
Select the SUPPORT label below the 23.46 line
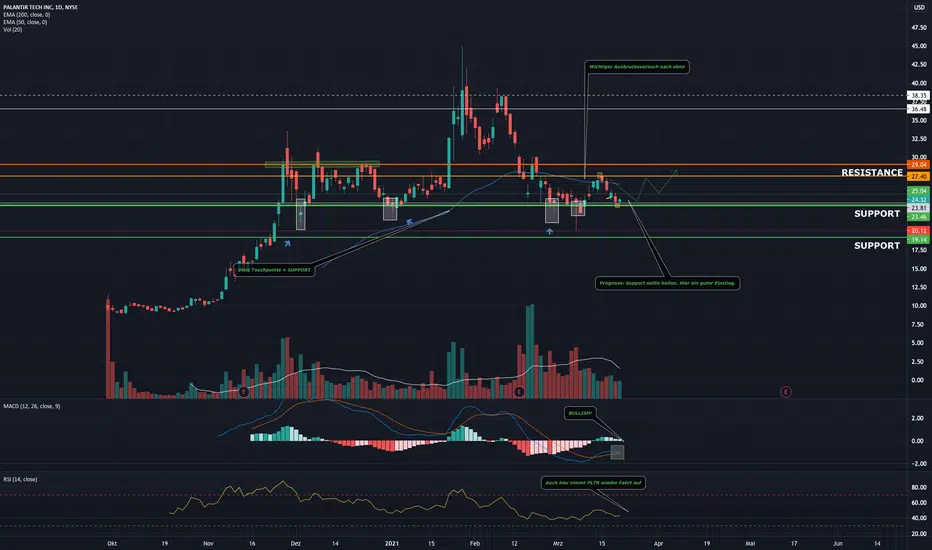877,213
